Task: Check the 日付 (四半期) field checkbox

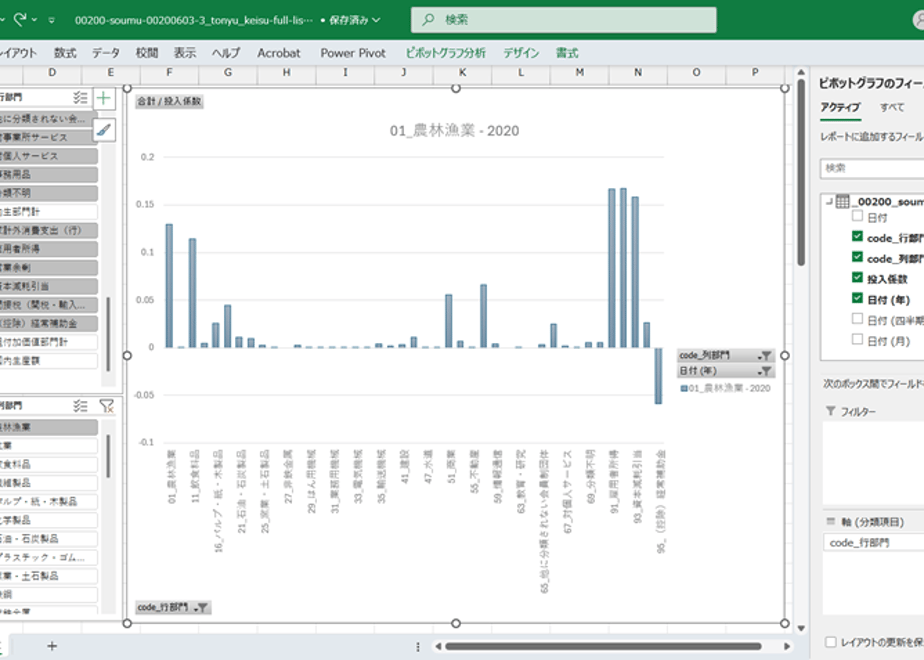Action: click(x=857, y=319)
